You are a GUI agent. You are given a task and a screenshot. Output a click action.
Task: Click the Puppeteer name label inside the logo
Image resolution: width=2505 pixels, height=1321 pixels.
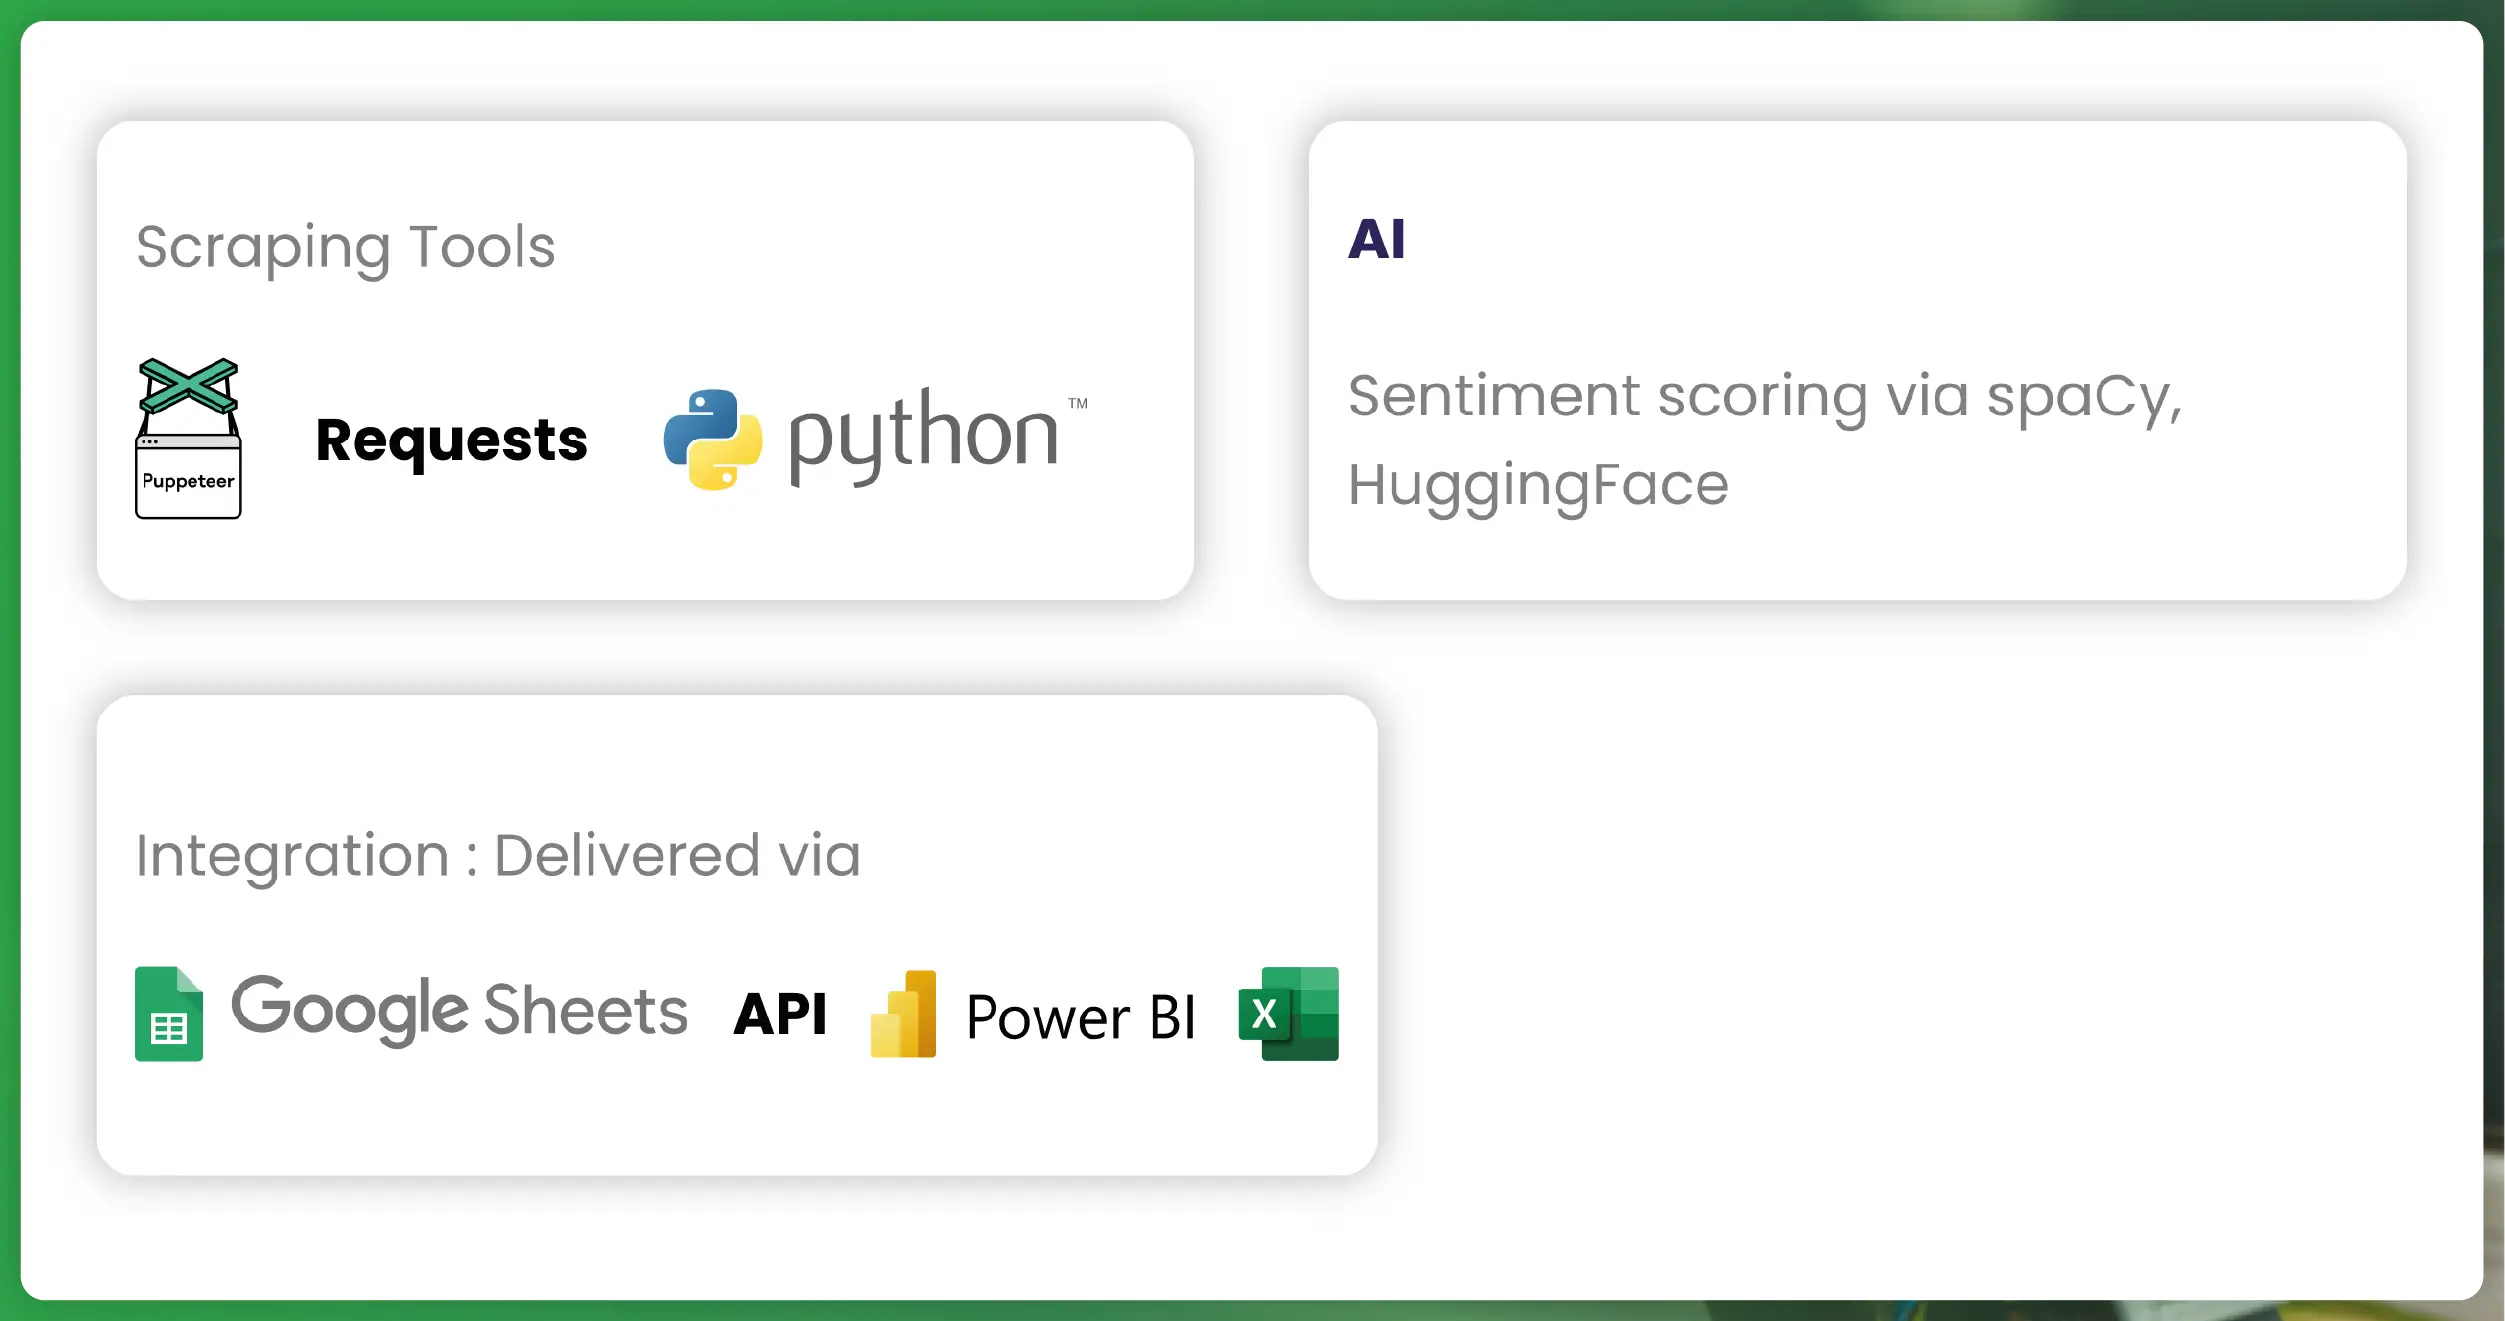tap(188, 481)
